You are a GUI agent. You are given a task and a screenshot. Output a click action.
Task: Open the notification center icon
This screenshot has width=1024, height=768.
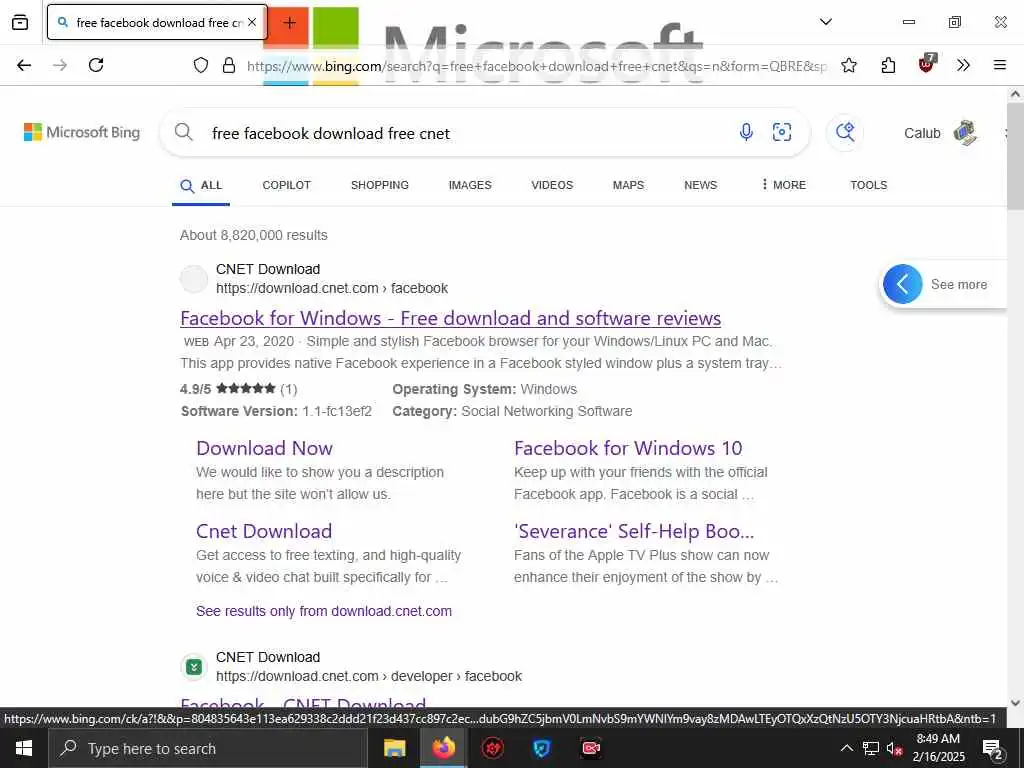click(x=992, y=749)
